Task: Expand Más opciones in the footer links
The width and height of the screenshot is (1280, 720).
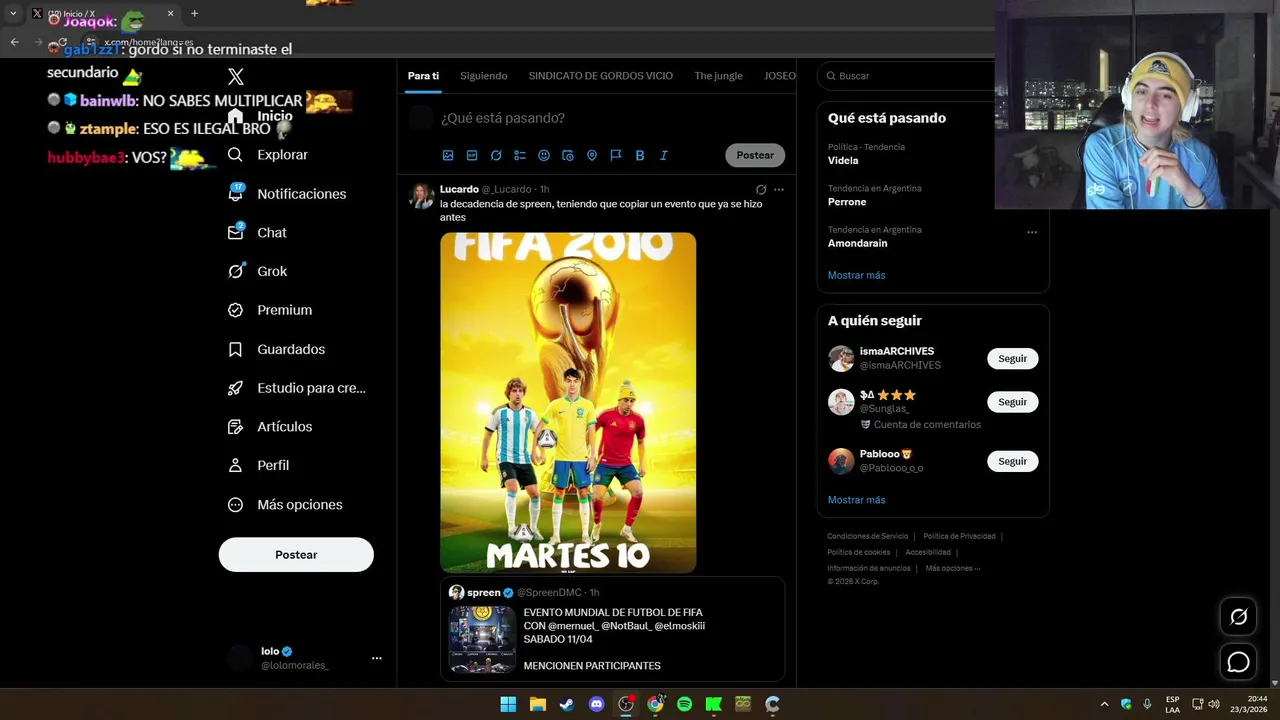Action: (x=953, y=568)
